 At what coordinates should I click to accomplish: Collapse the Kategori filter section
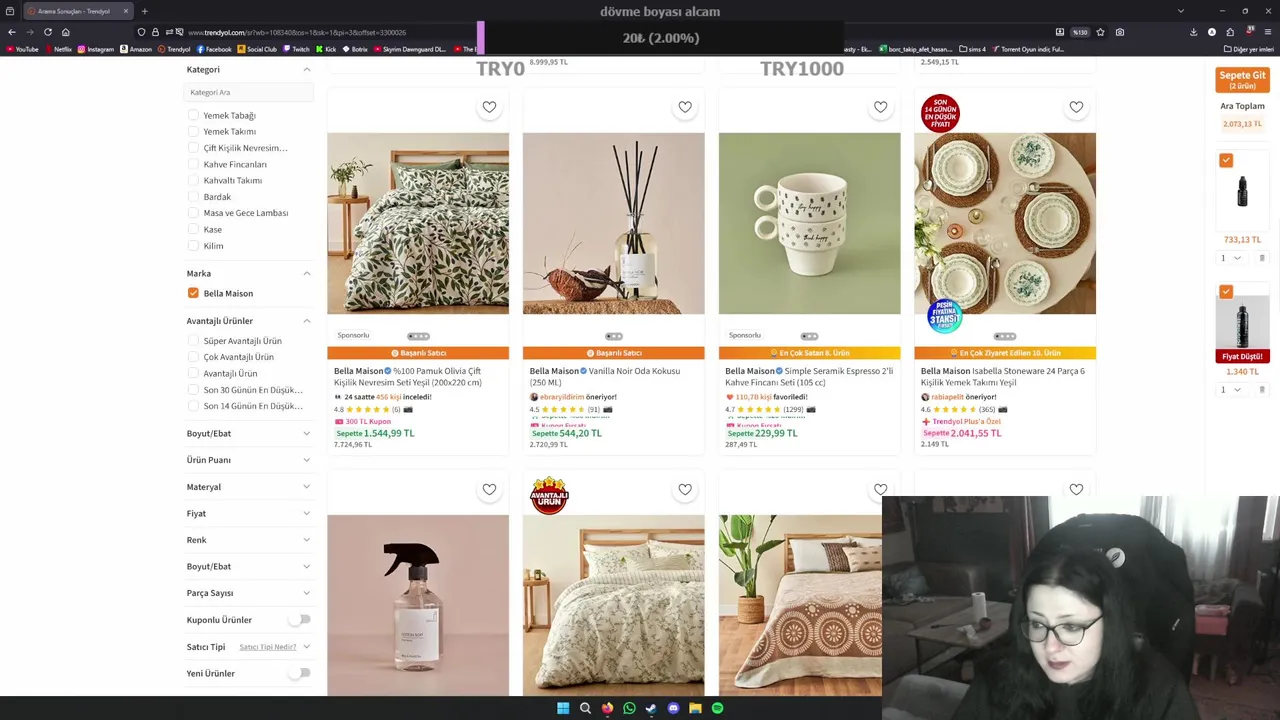point(307,69)
